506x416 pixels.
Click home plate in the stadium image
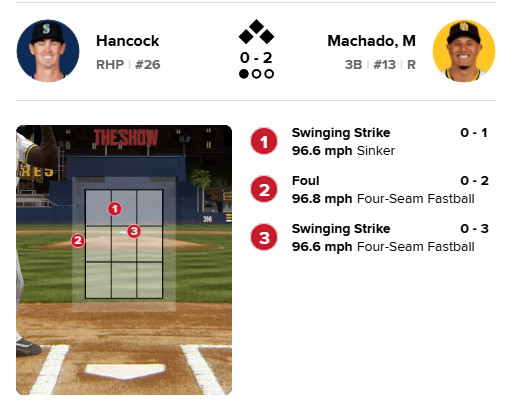pos(125,371)
